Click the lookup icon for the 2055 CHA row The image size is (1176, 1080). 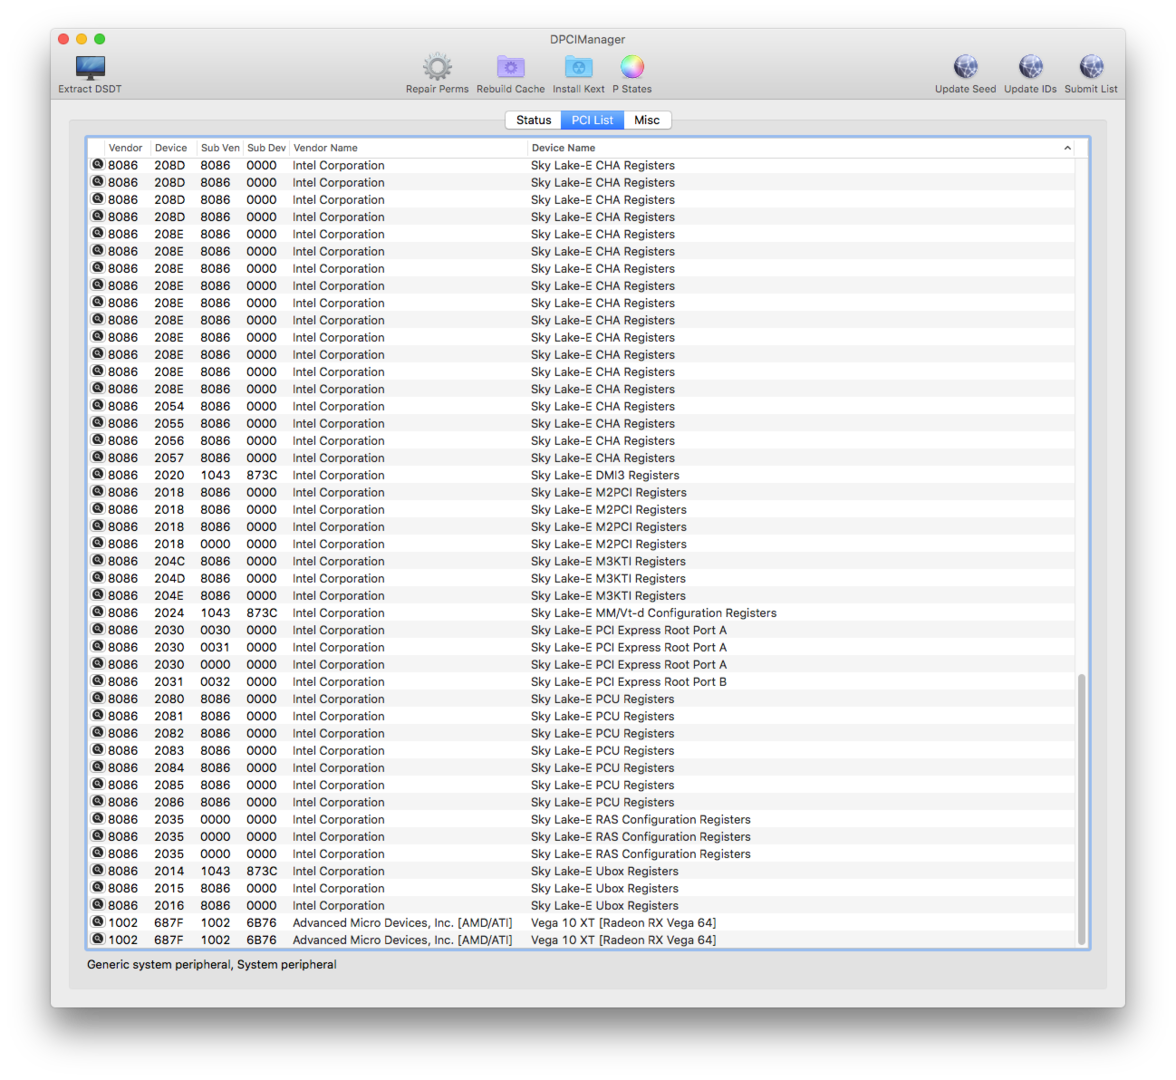point(98,423)
